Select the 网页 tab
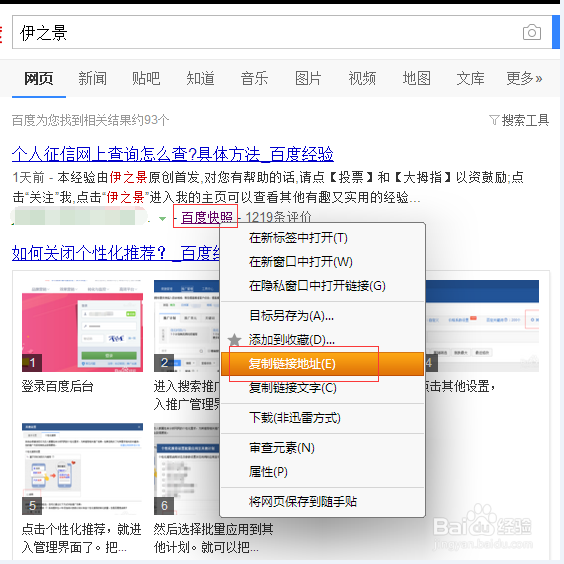 pos(38,78)
